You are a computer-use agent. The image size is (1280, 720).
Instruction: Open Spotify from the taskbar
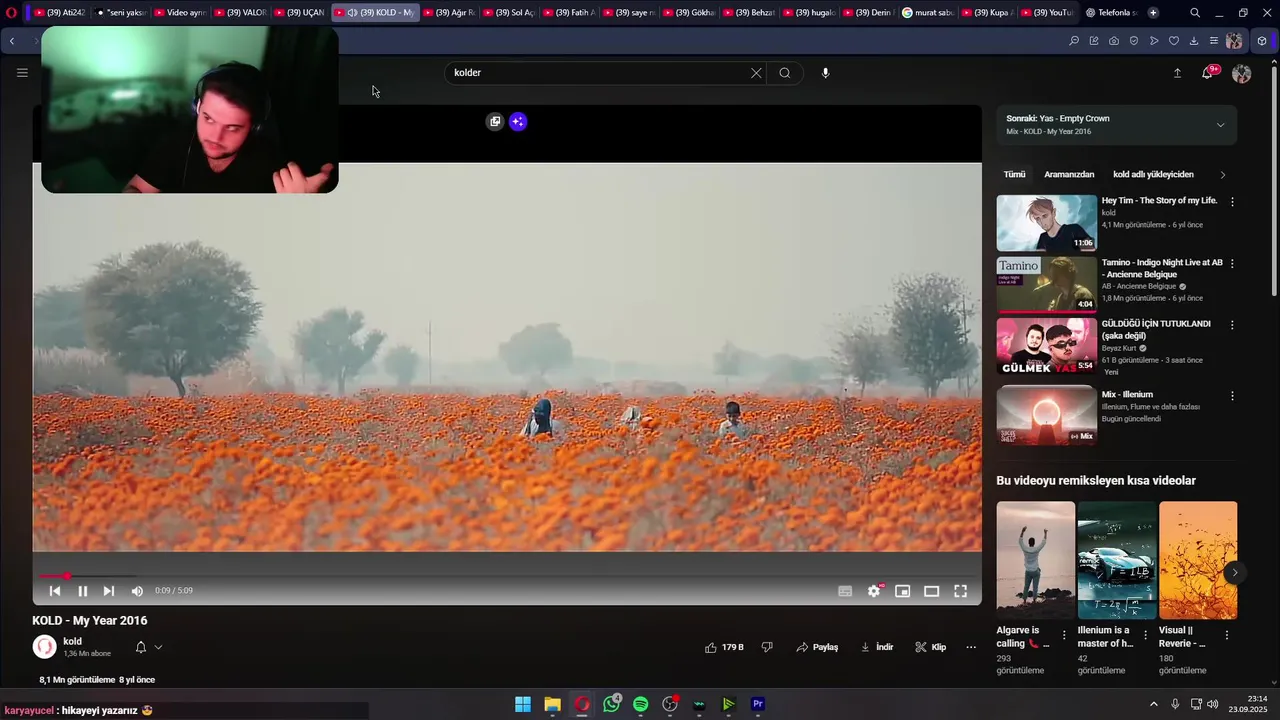tap(641, 704)
